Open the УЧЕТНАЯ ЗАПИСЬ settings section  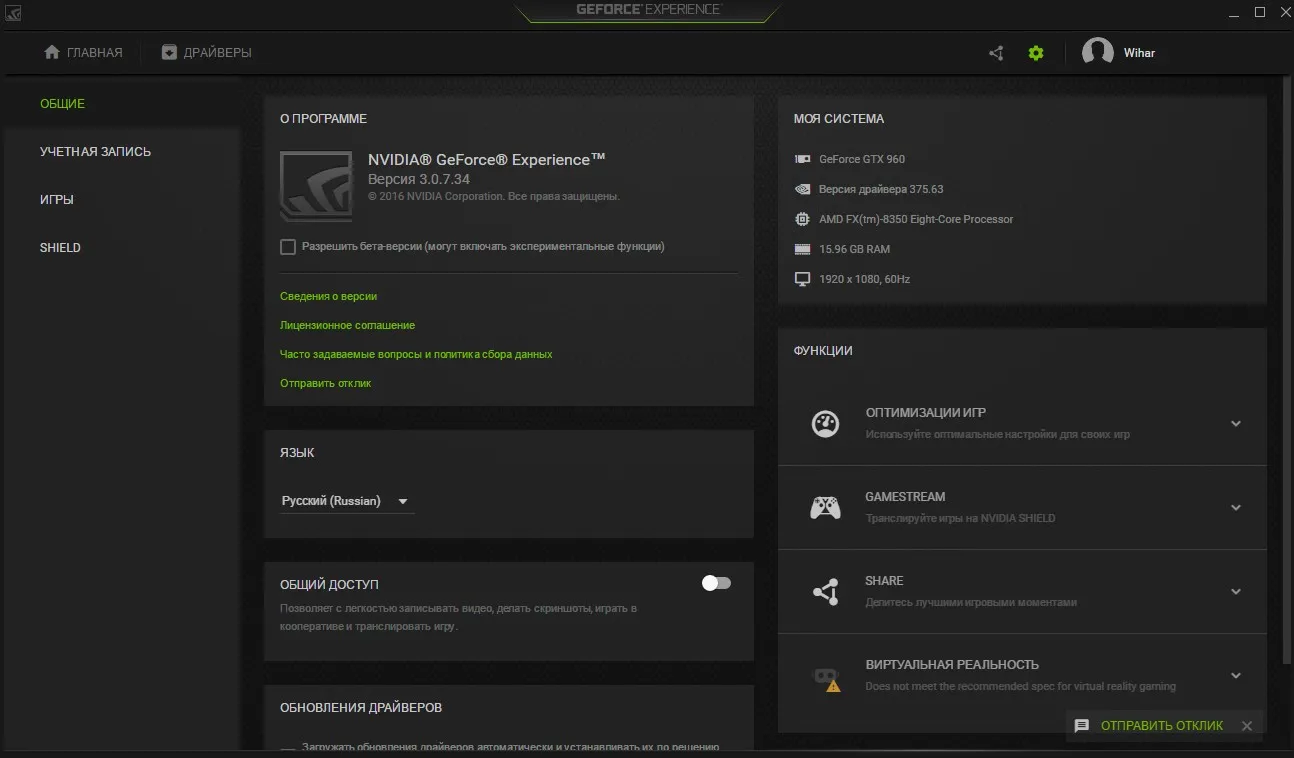coord(95,152)
